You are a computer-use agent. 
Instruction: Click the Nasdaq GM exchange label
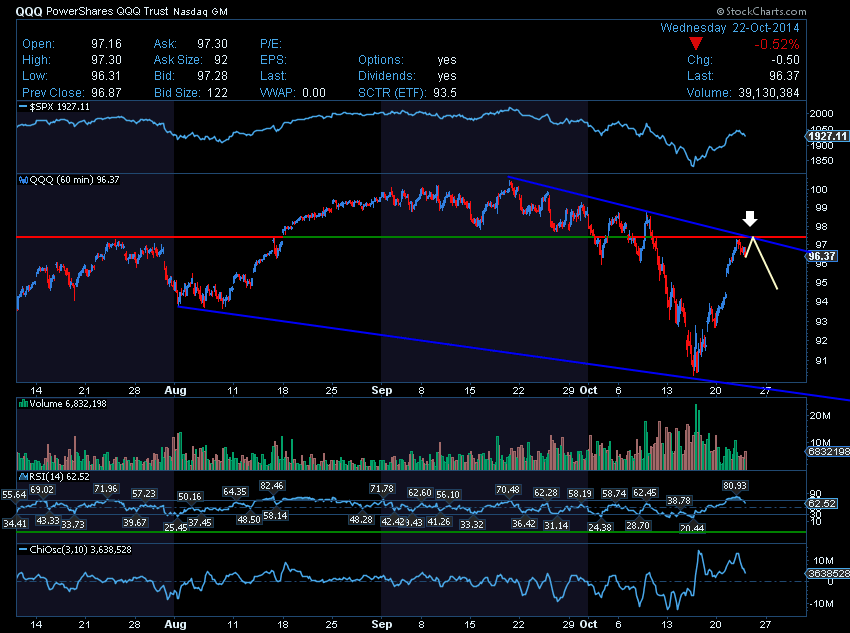[x=201, y=11]
